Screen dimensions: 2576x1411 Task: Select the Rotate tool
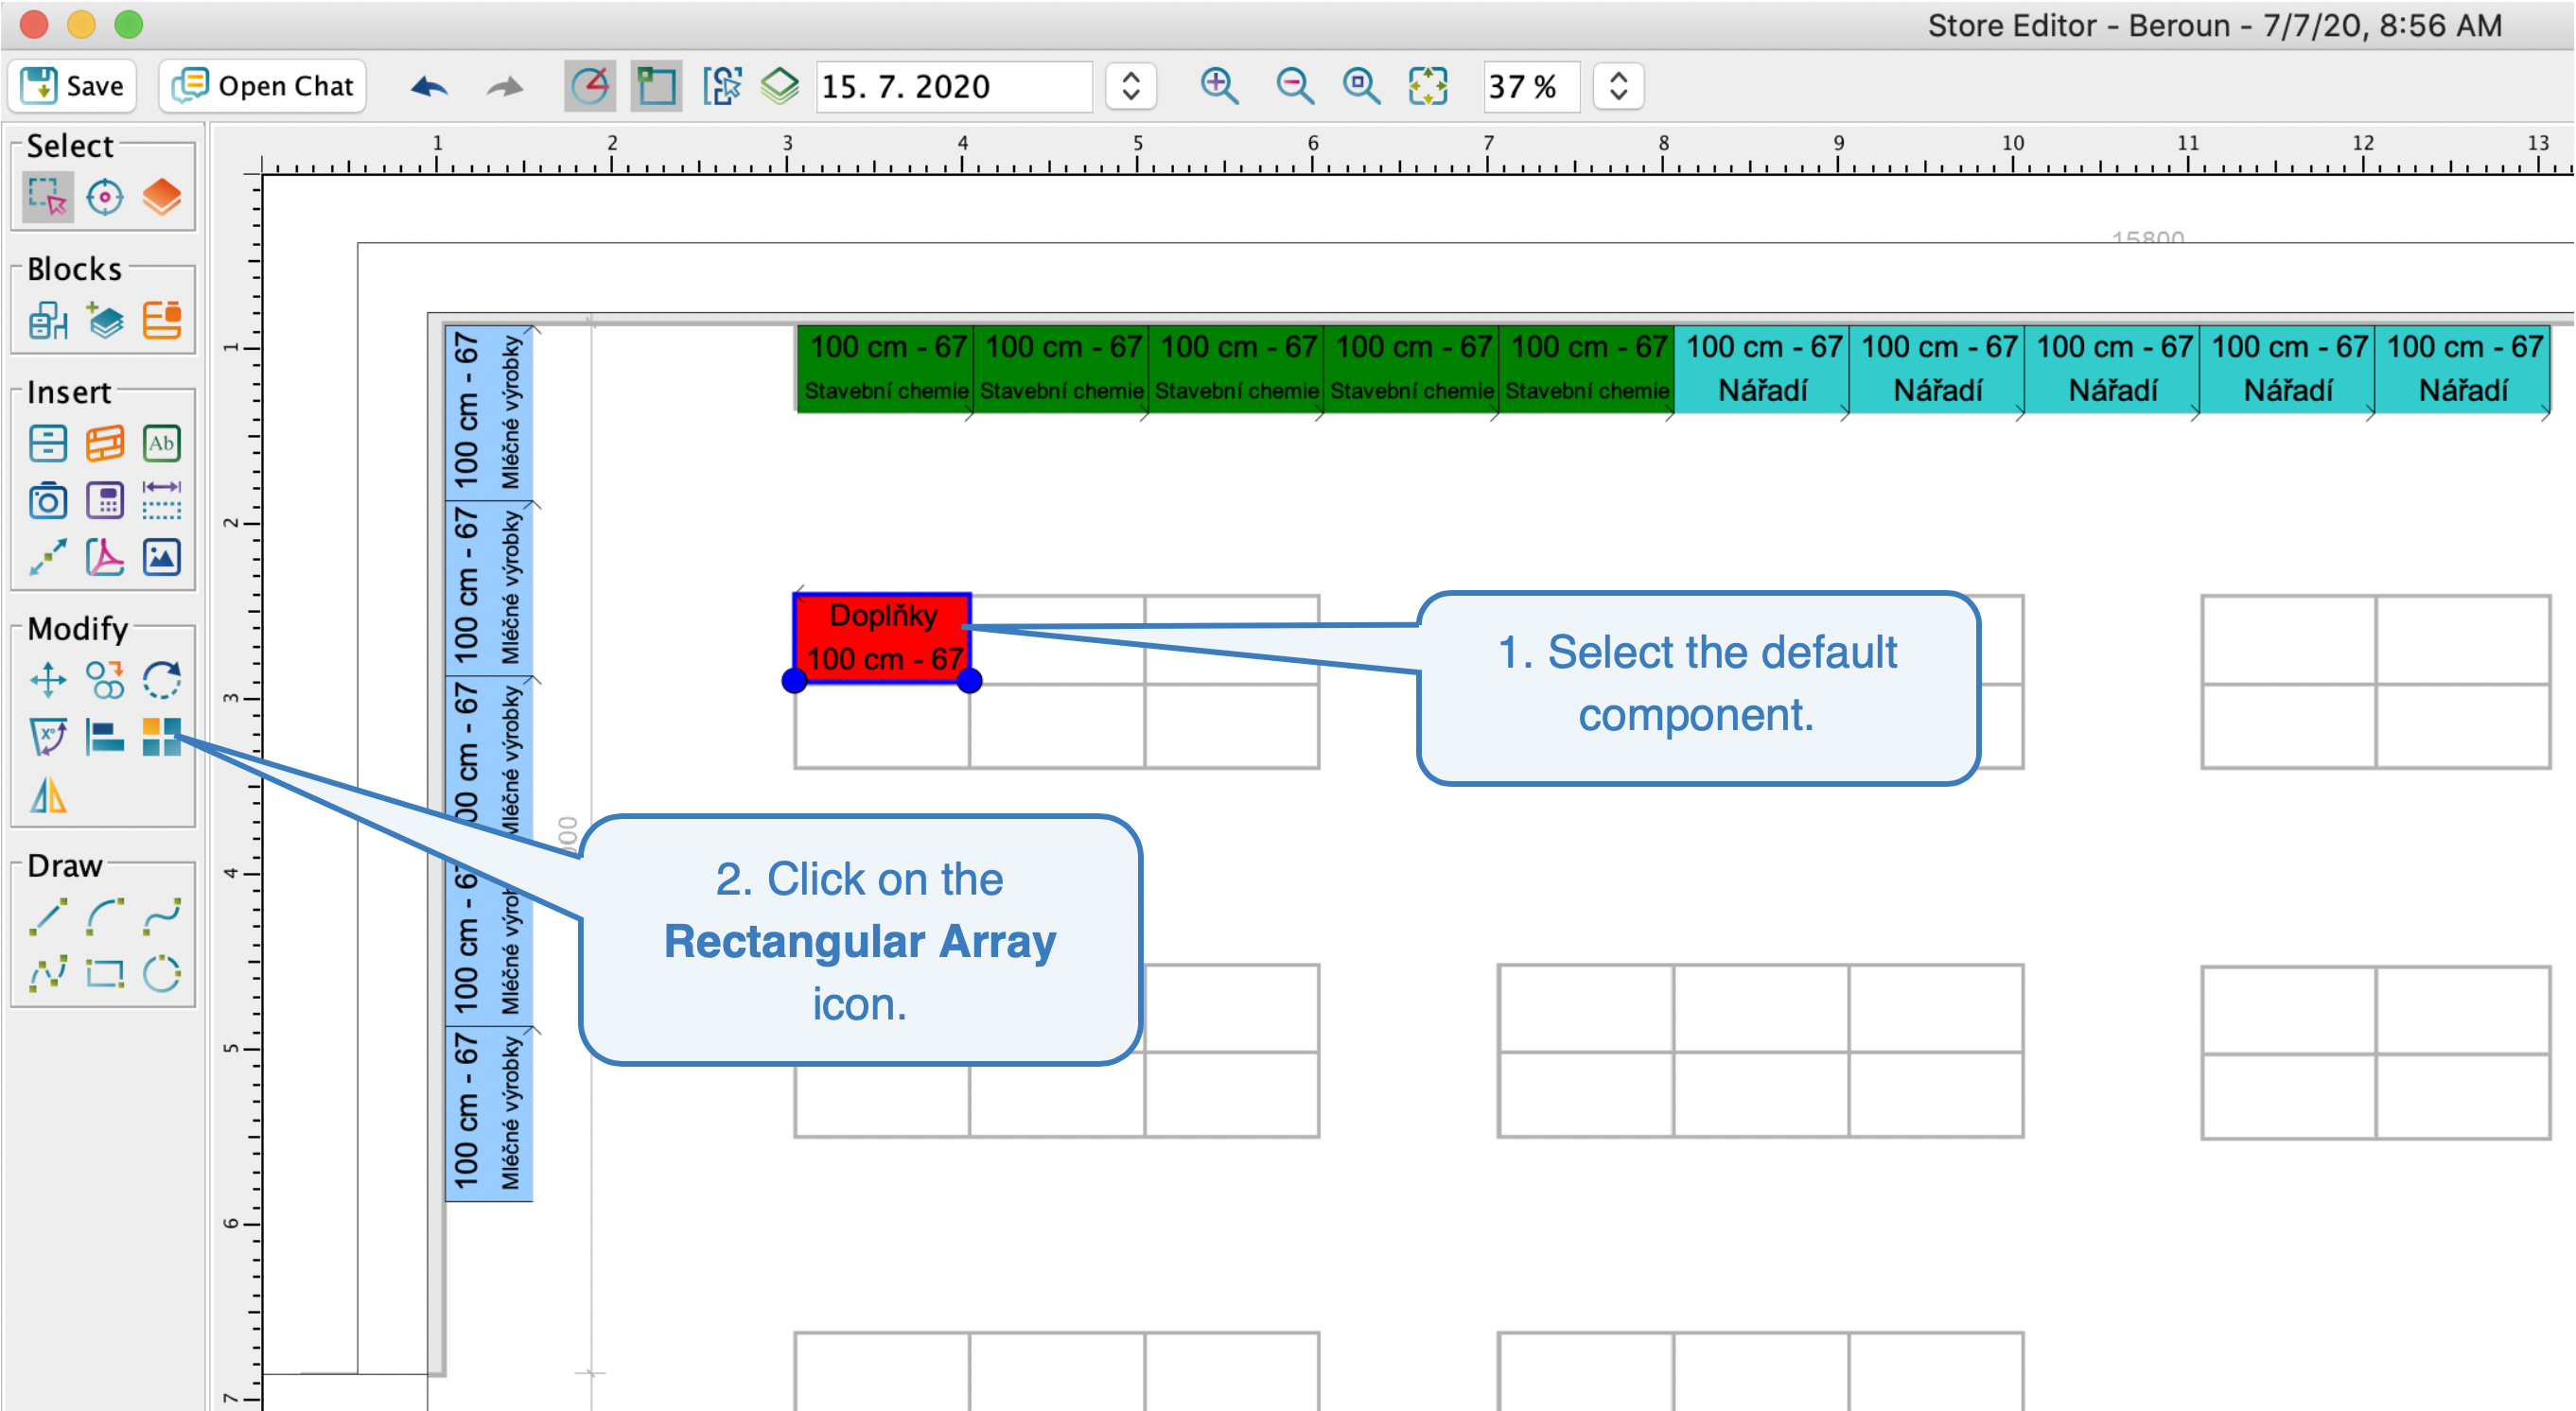(161, 680)
